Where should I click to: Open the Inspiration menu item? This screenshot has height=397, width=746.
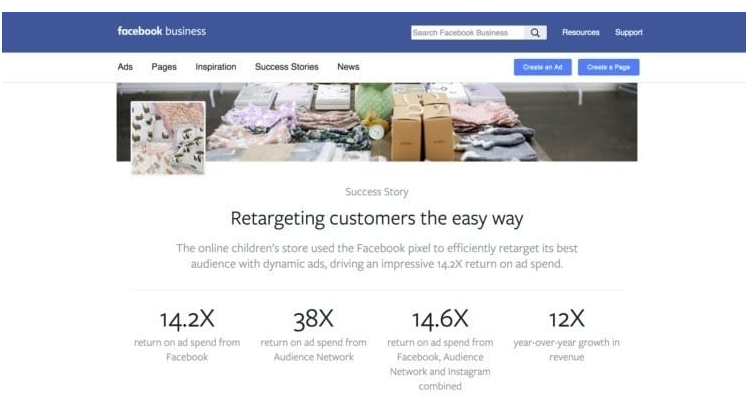tap(216, 67)
